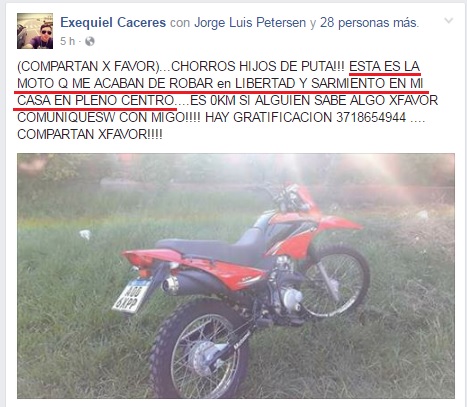Open the Exequiel Caceres profile name link
This screenshot has width=467, height=407.
[x=113, y=23]
